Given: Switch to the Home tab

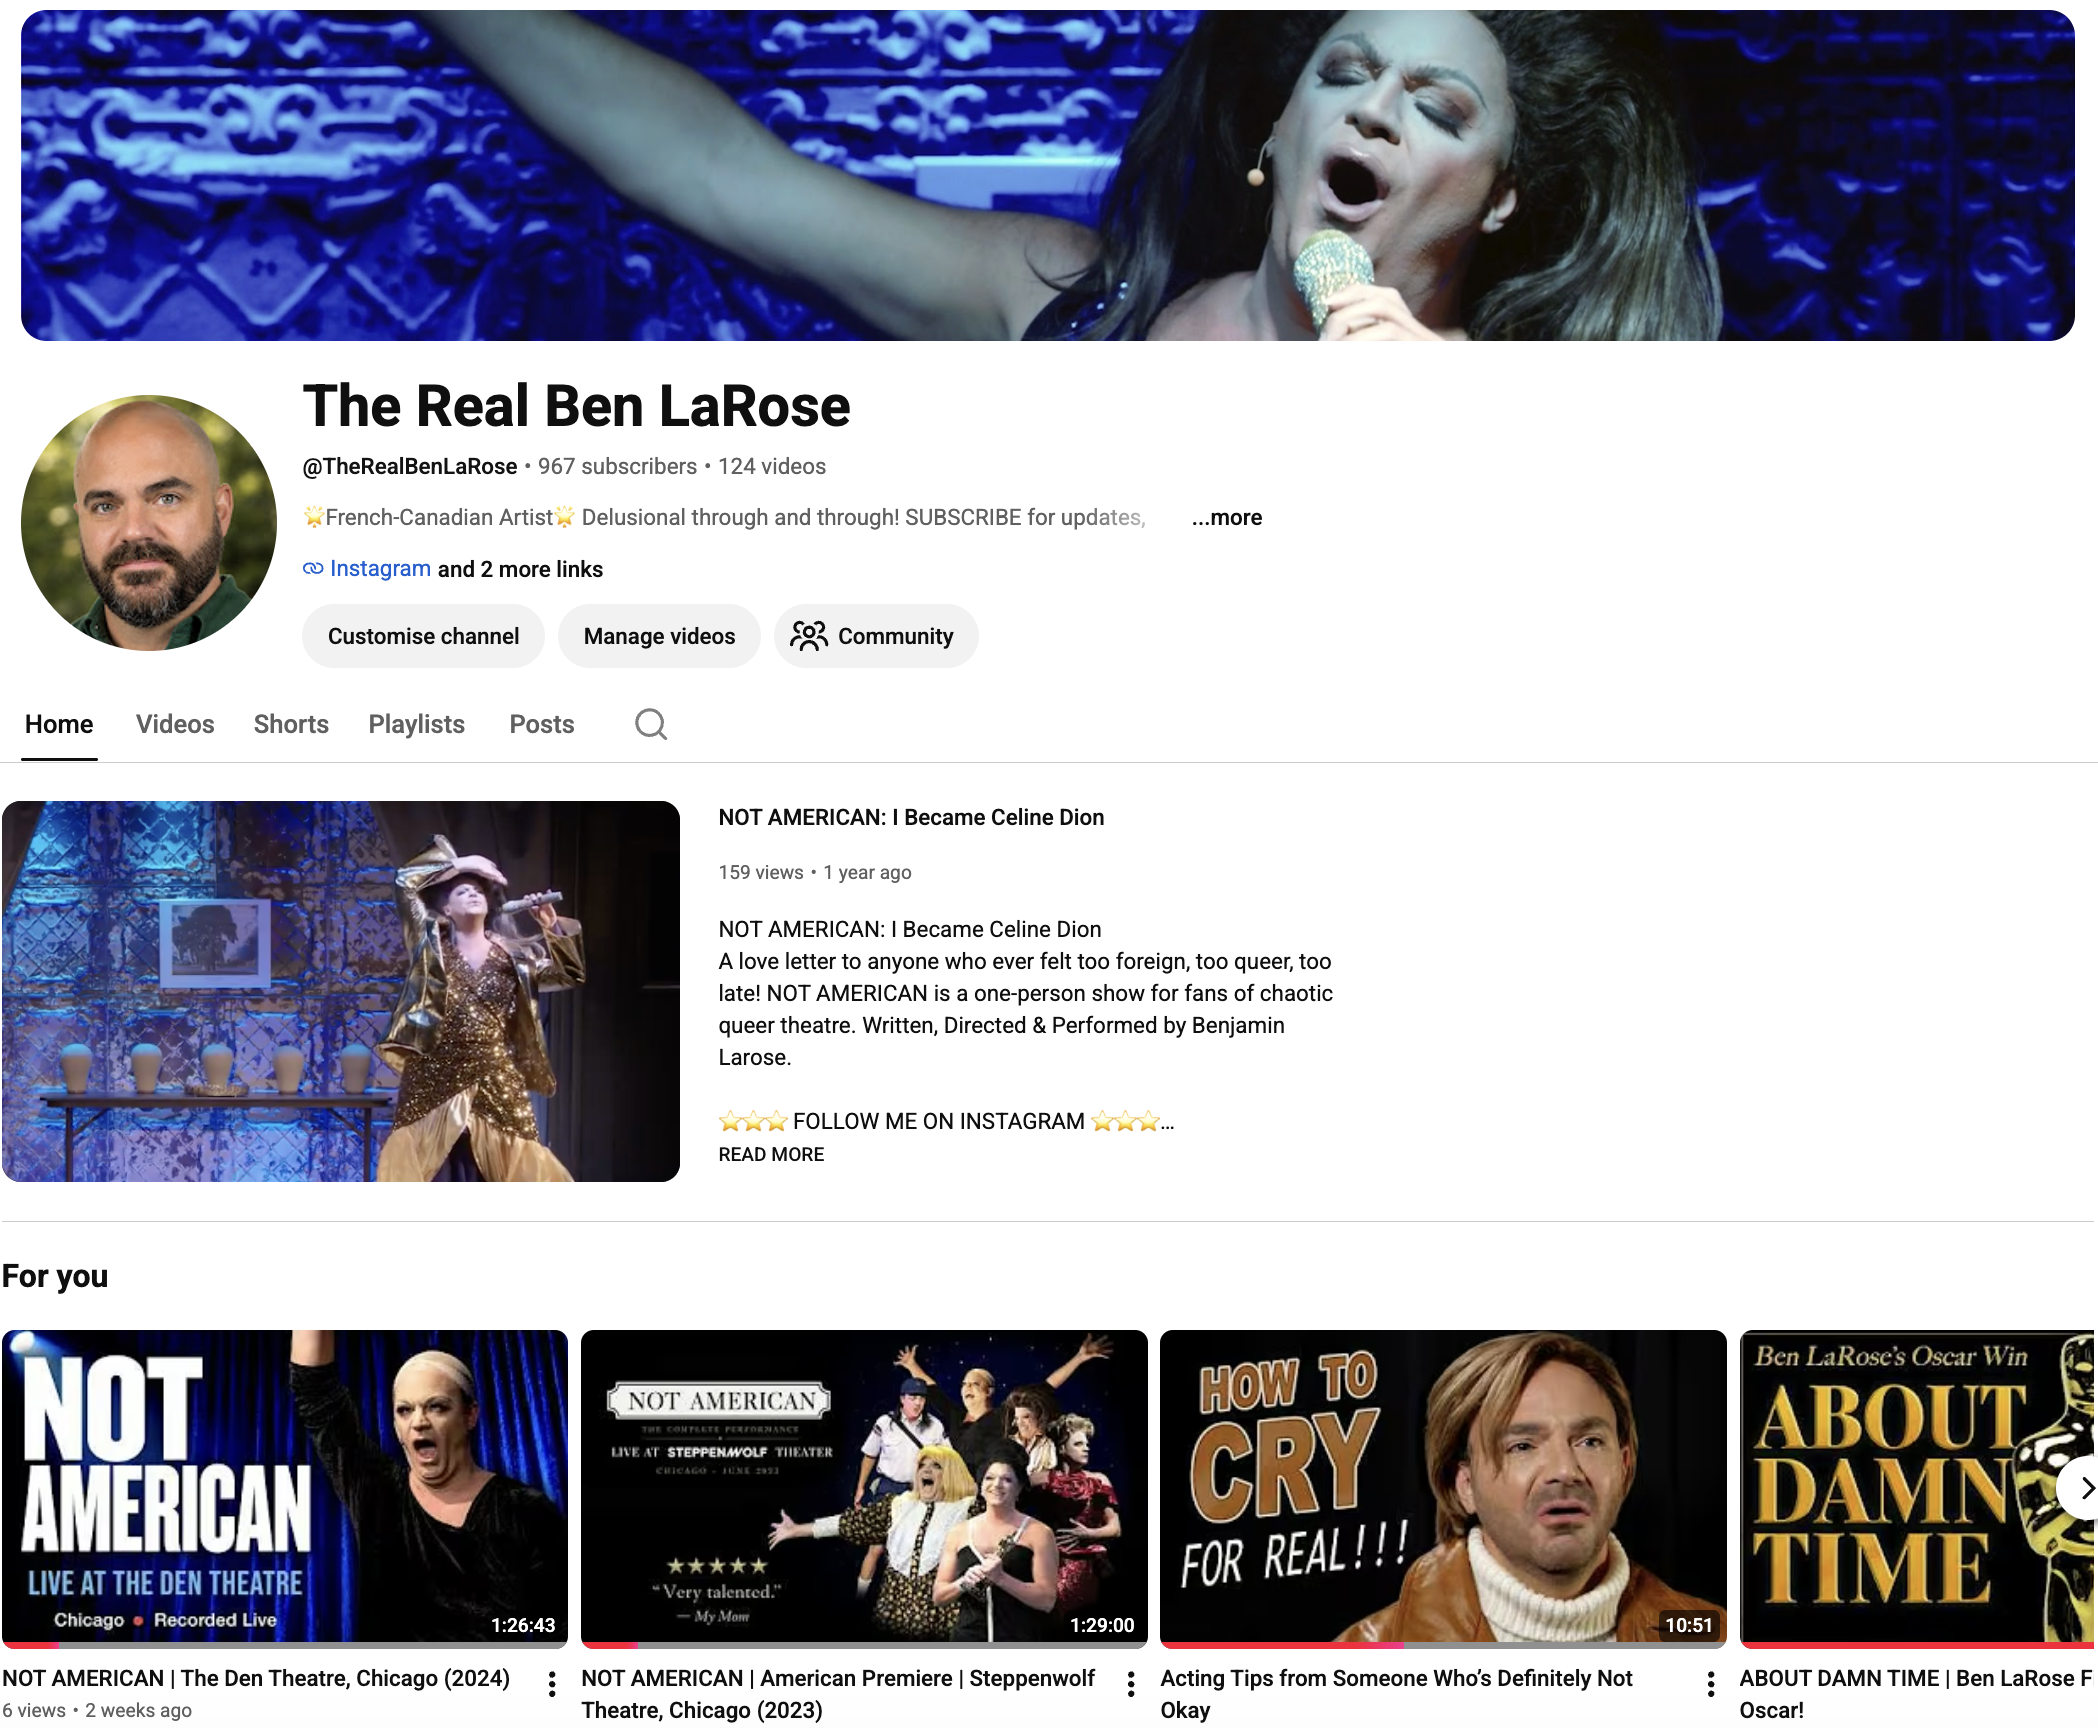Looking at the screenshot, I should coord(59,724).
